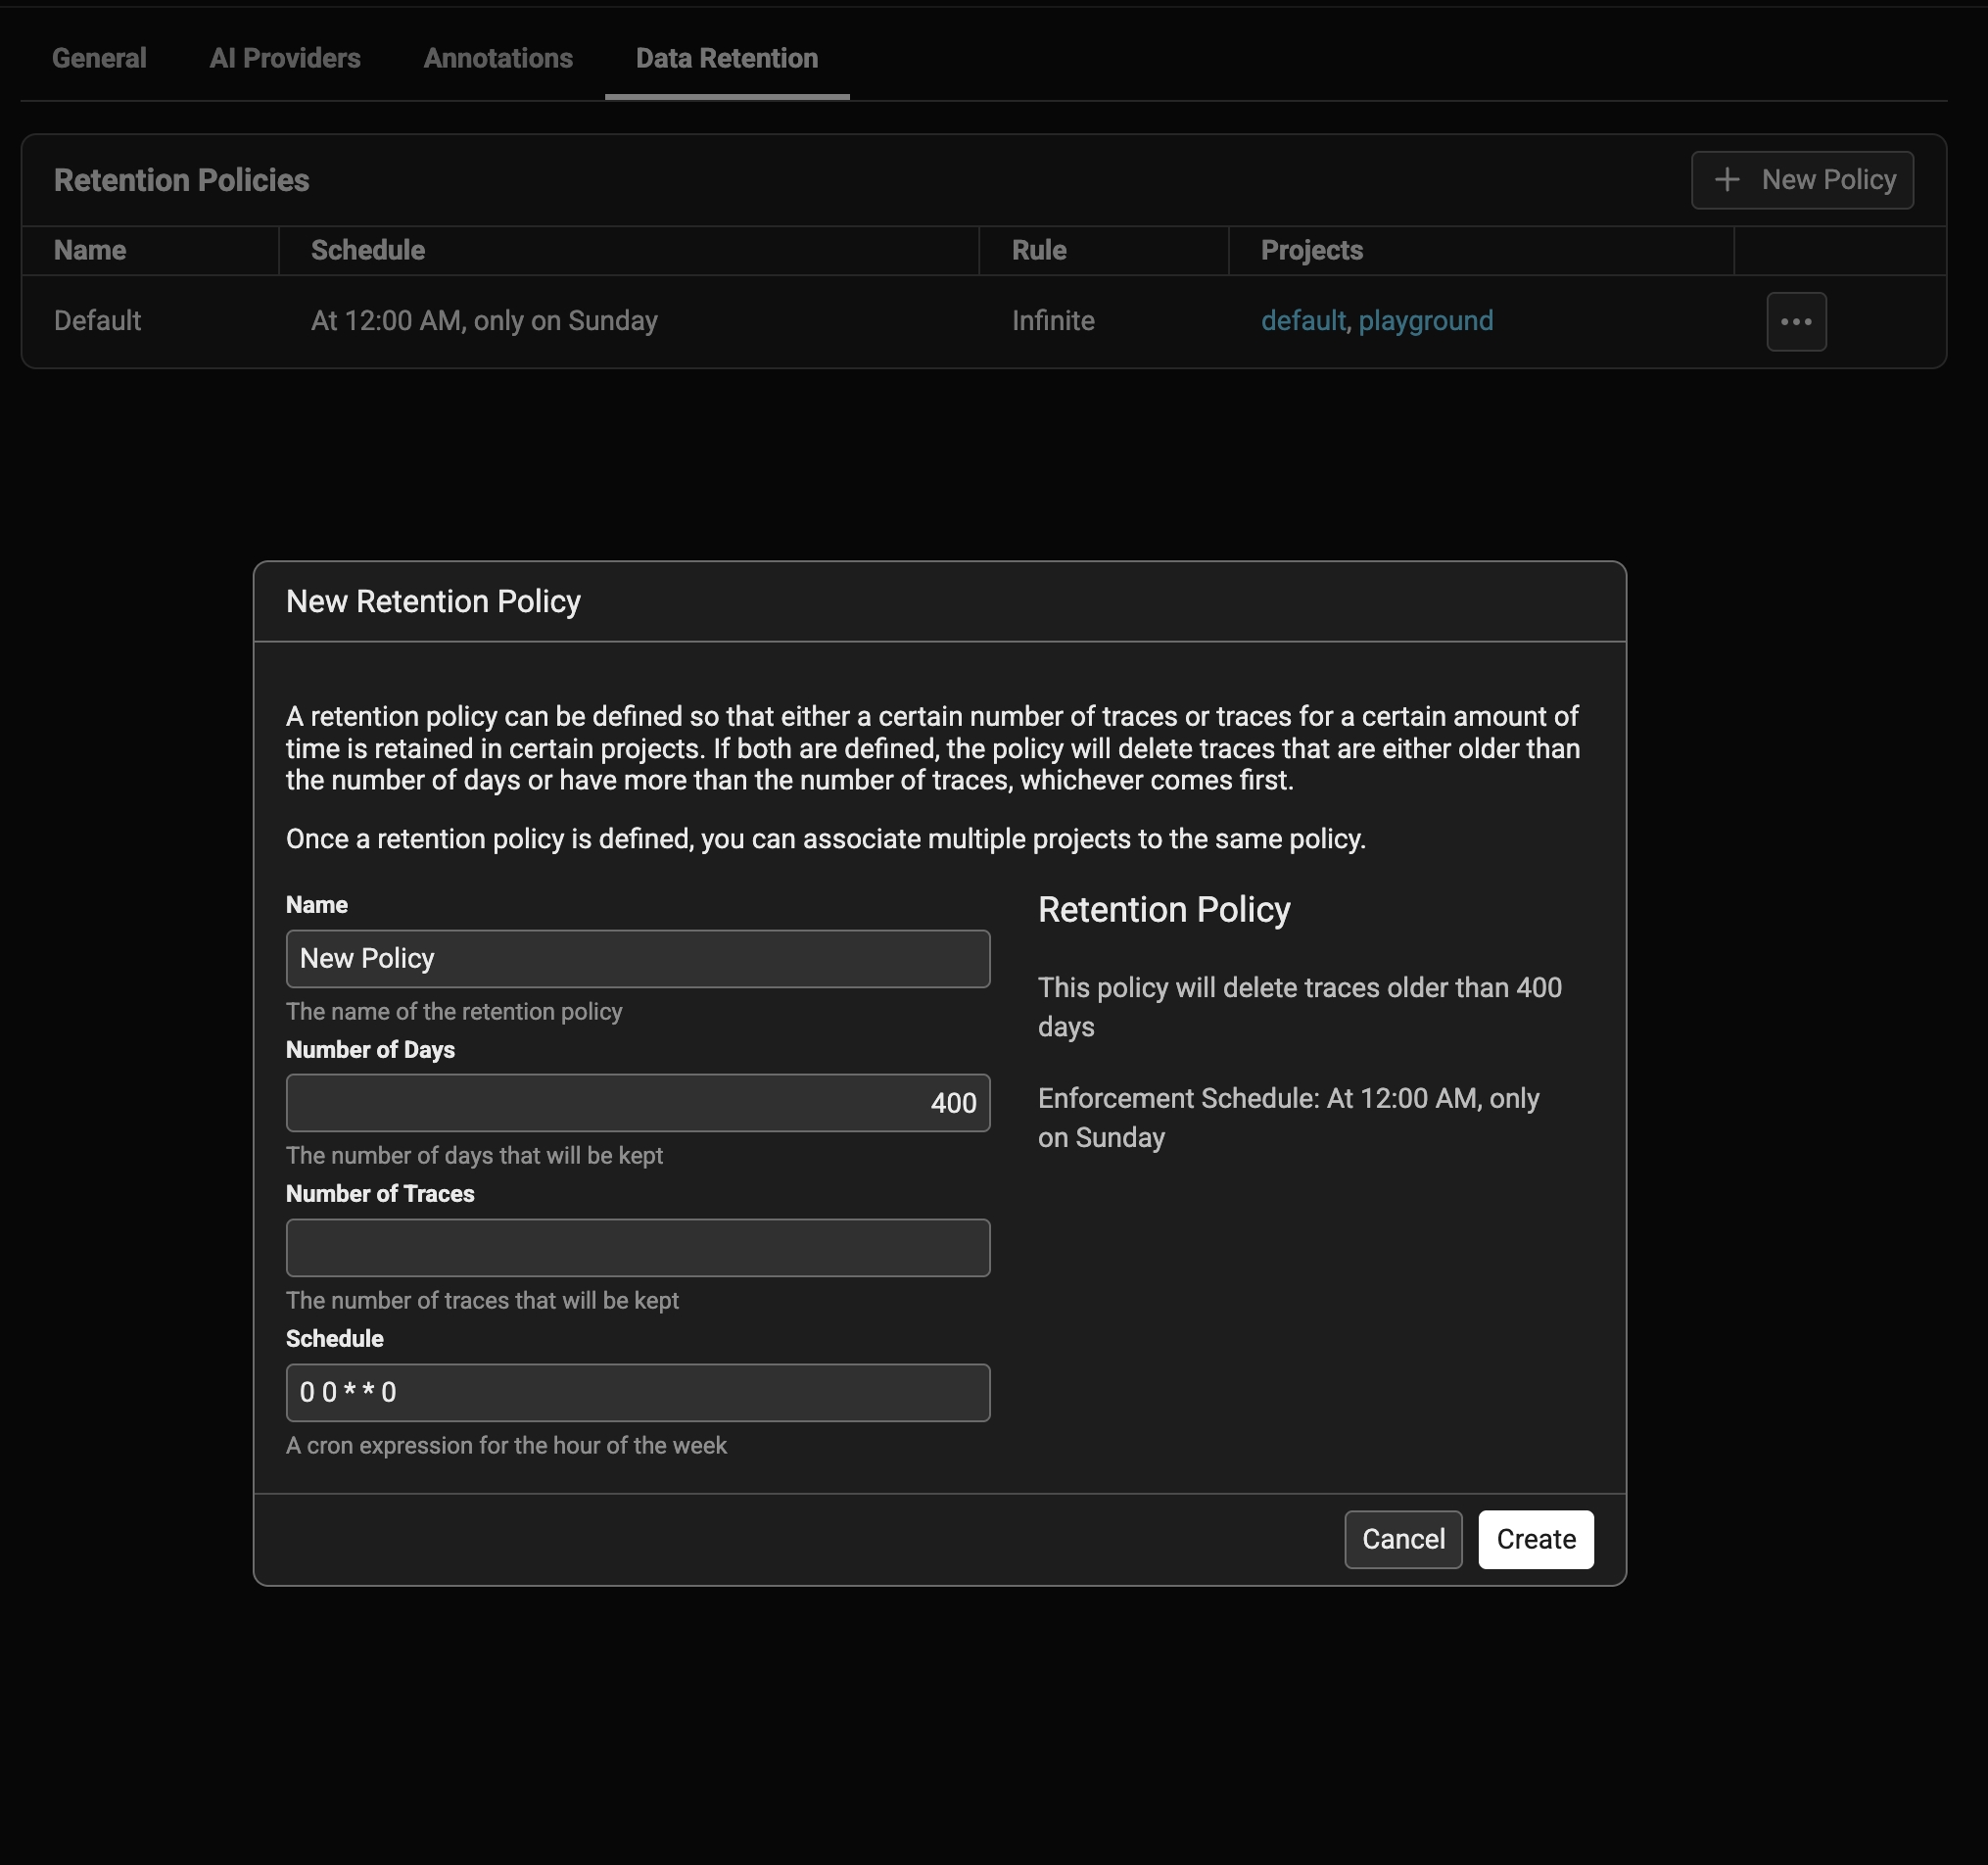Click the Name column header
This screenshot has width=1988, height=1865.
[x=90, y=250]
